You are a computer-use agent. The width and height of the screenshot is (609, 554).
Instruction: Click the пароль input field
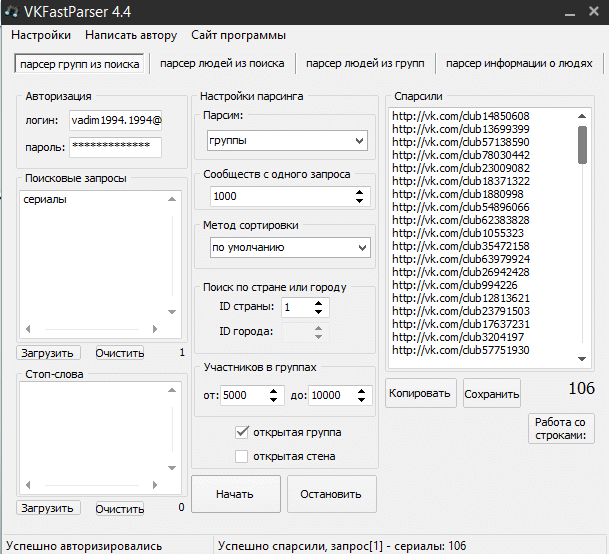click(x=115, y=147)
